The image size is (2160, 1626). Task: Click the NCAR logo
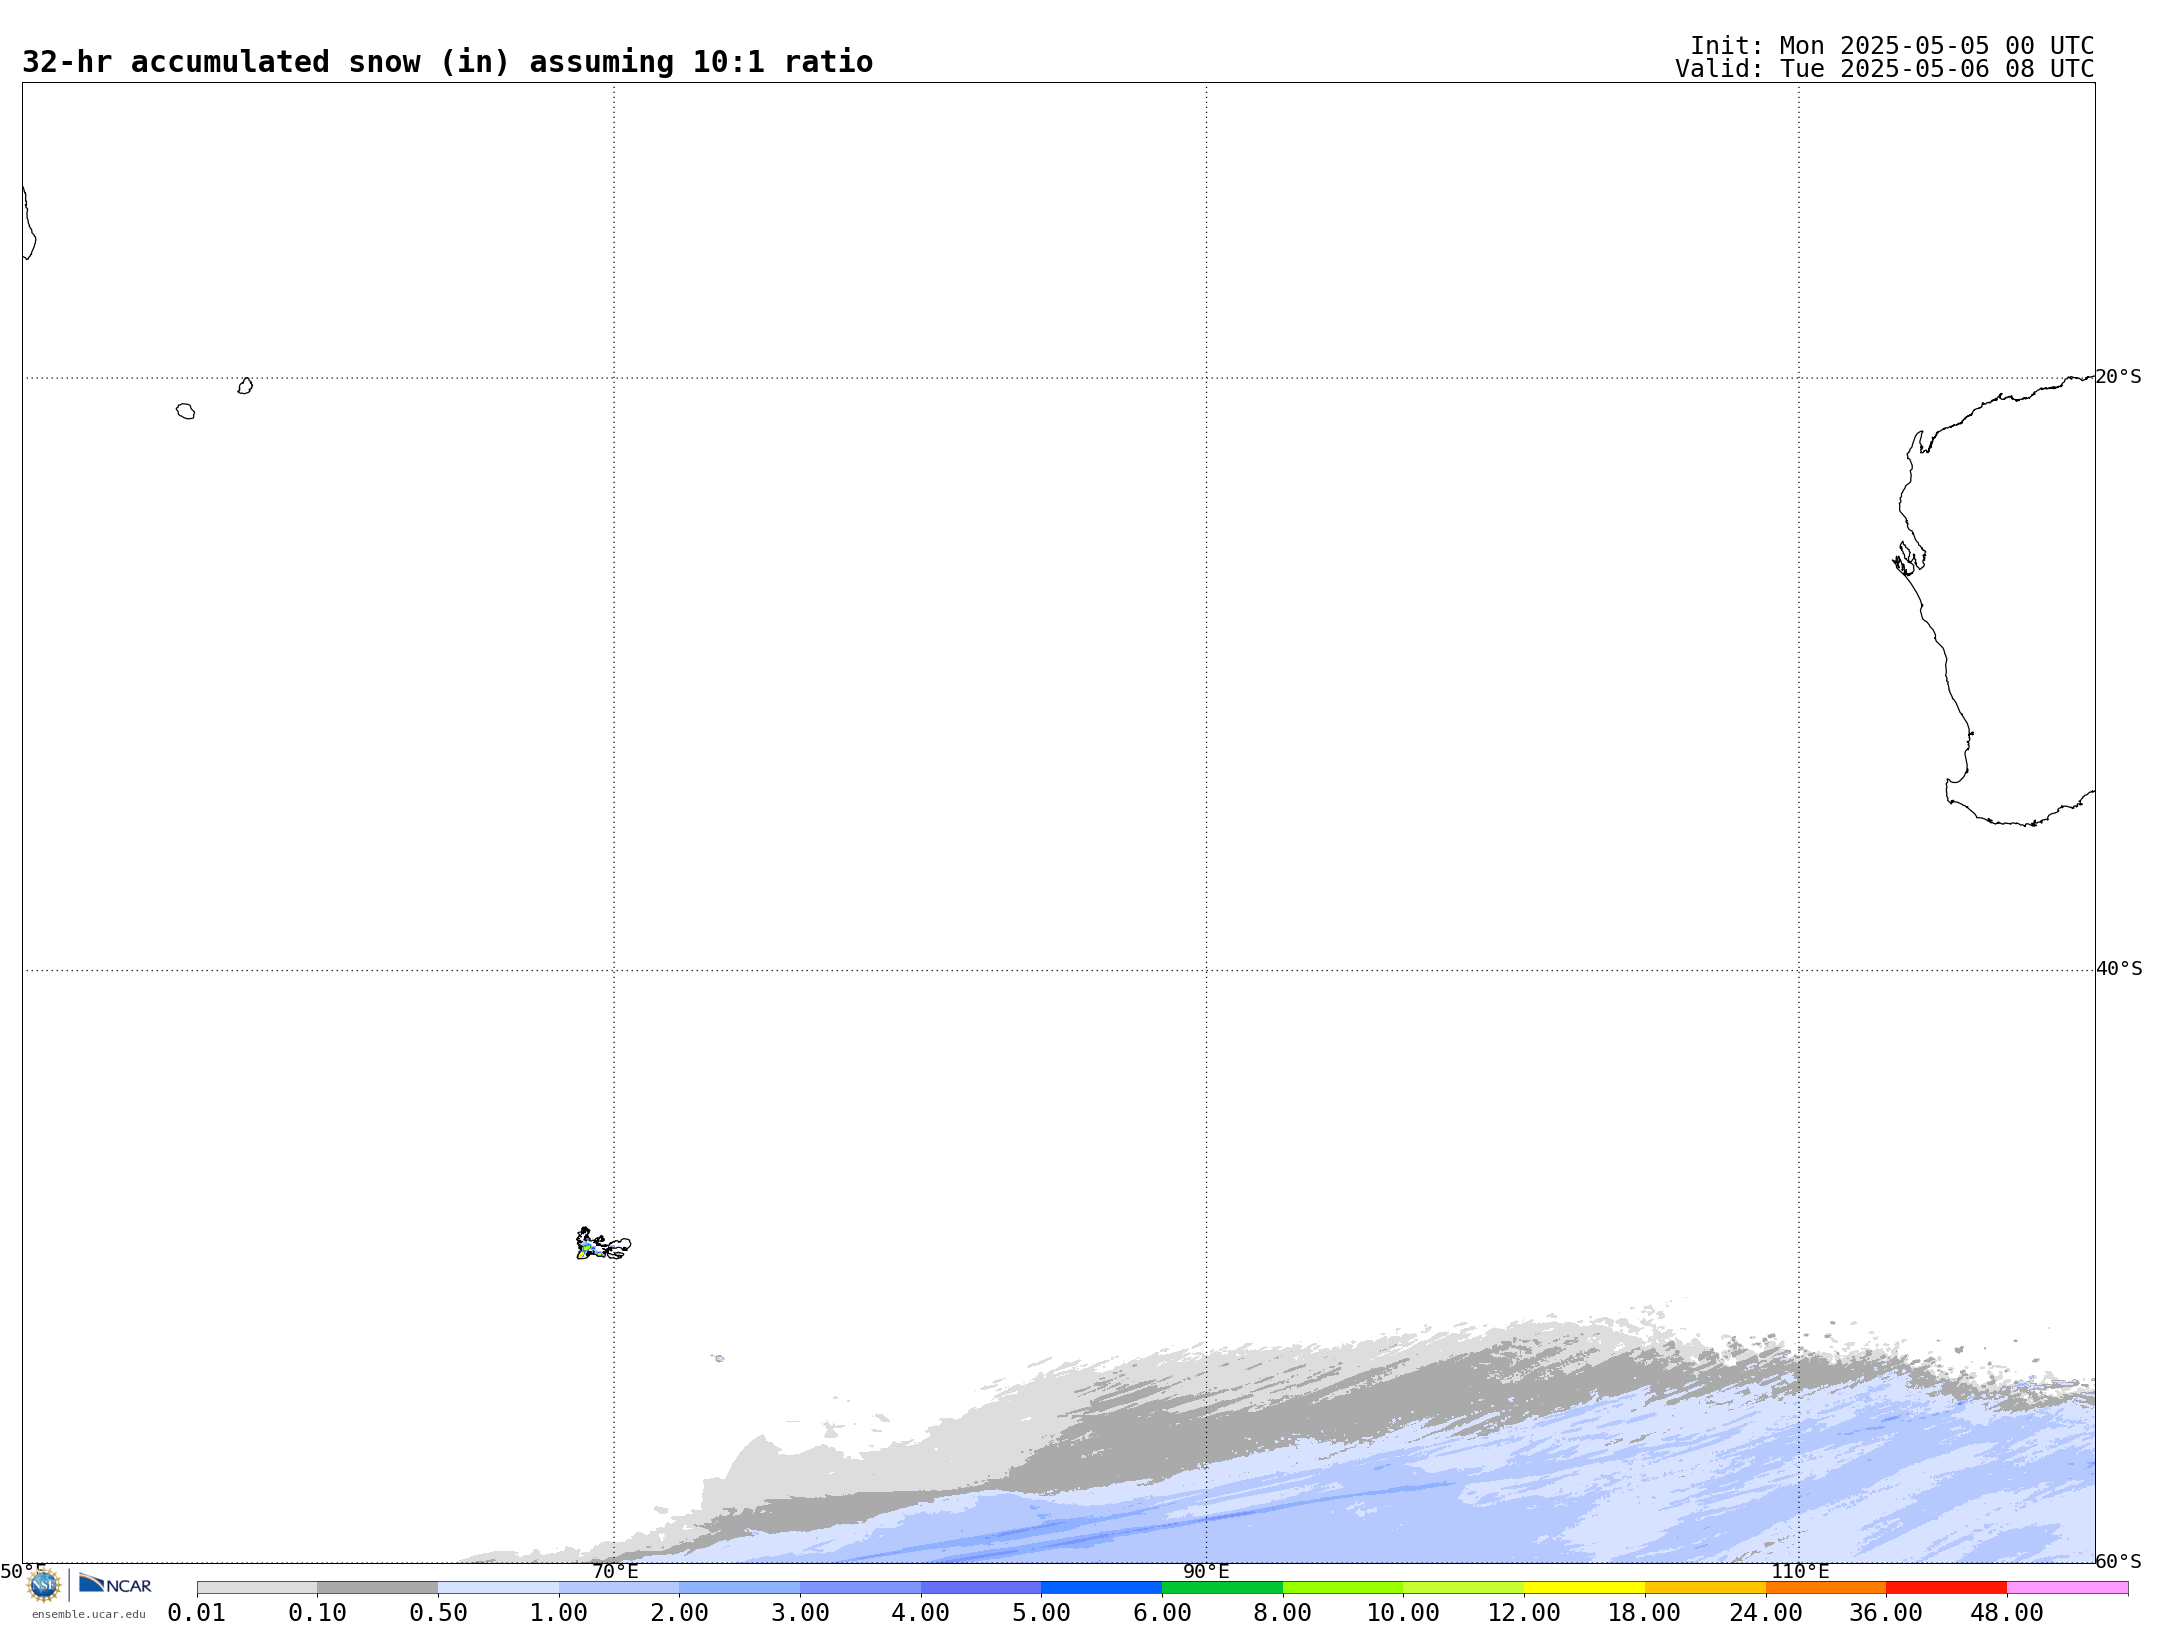coord(115,1584)
